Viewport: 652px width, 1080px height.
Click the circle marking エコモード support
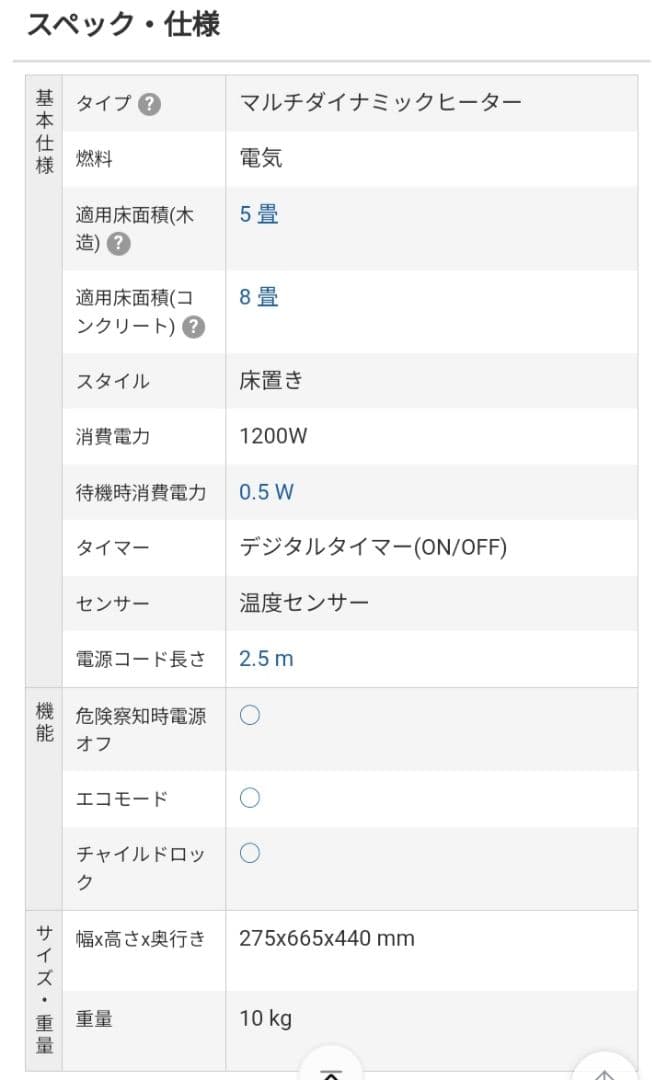tap(248, 798)
